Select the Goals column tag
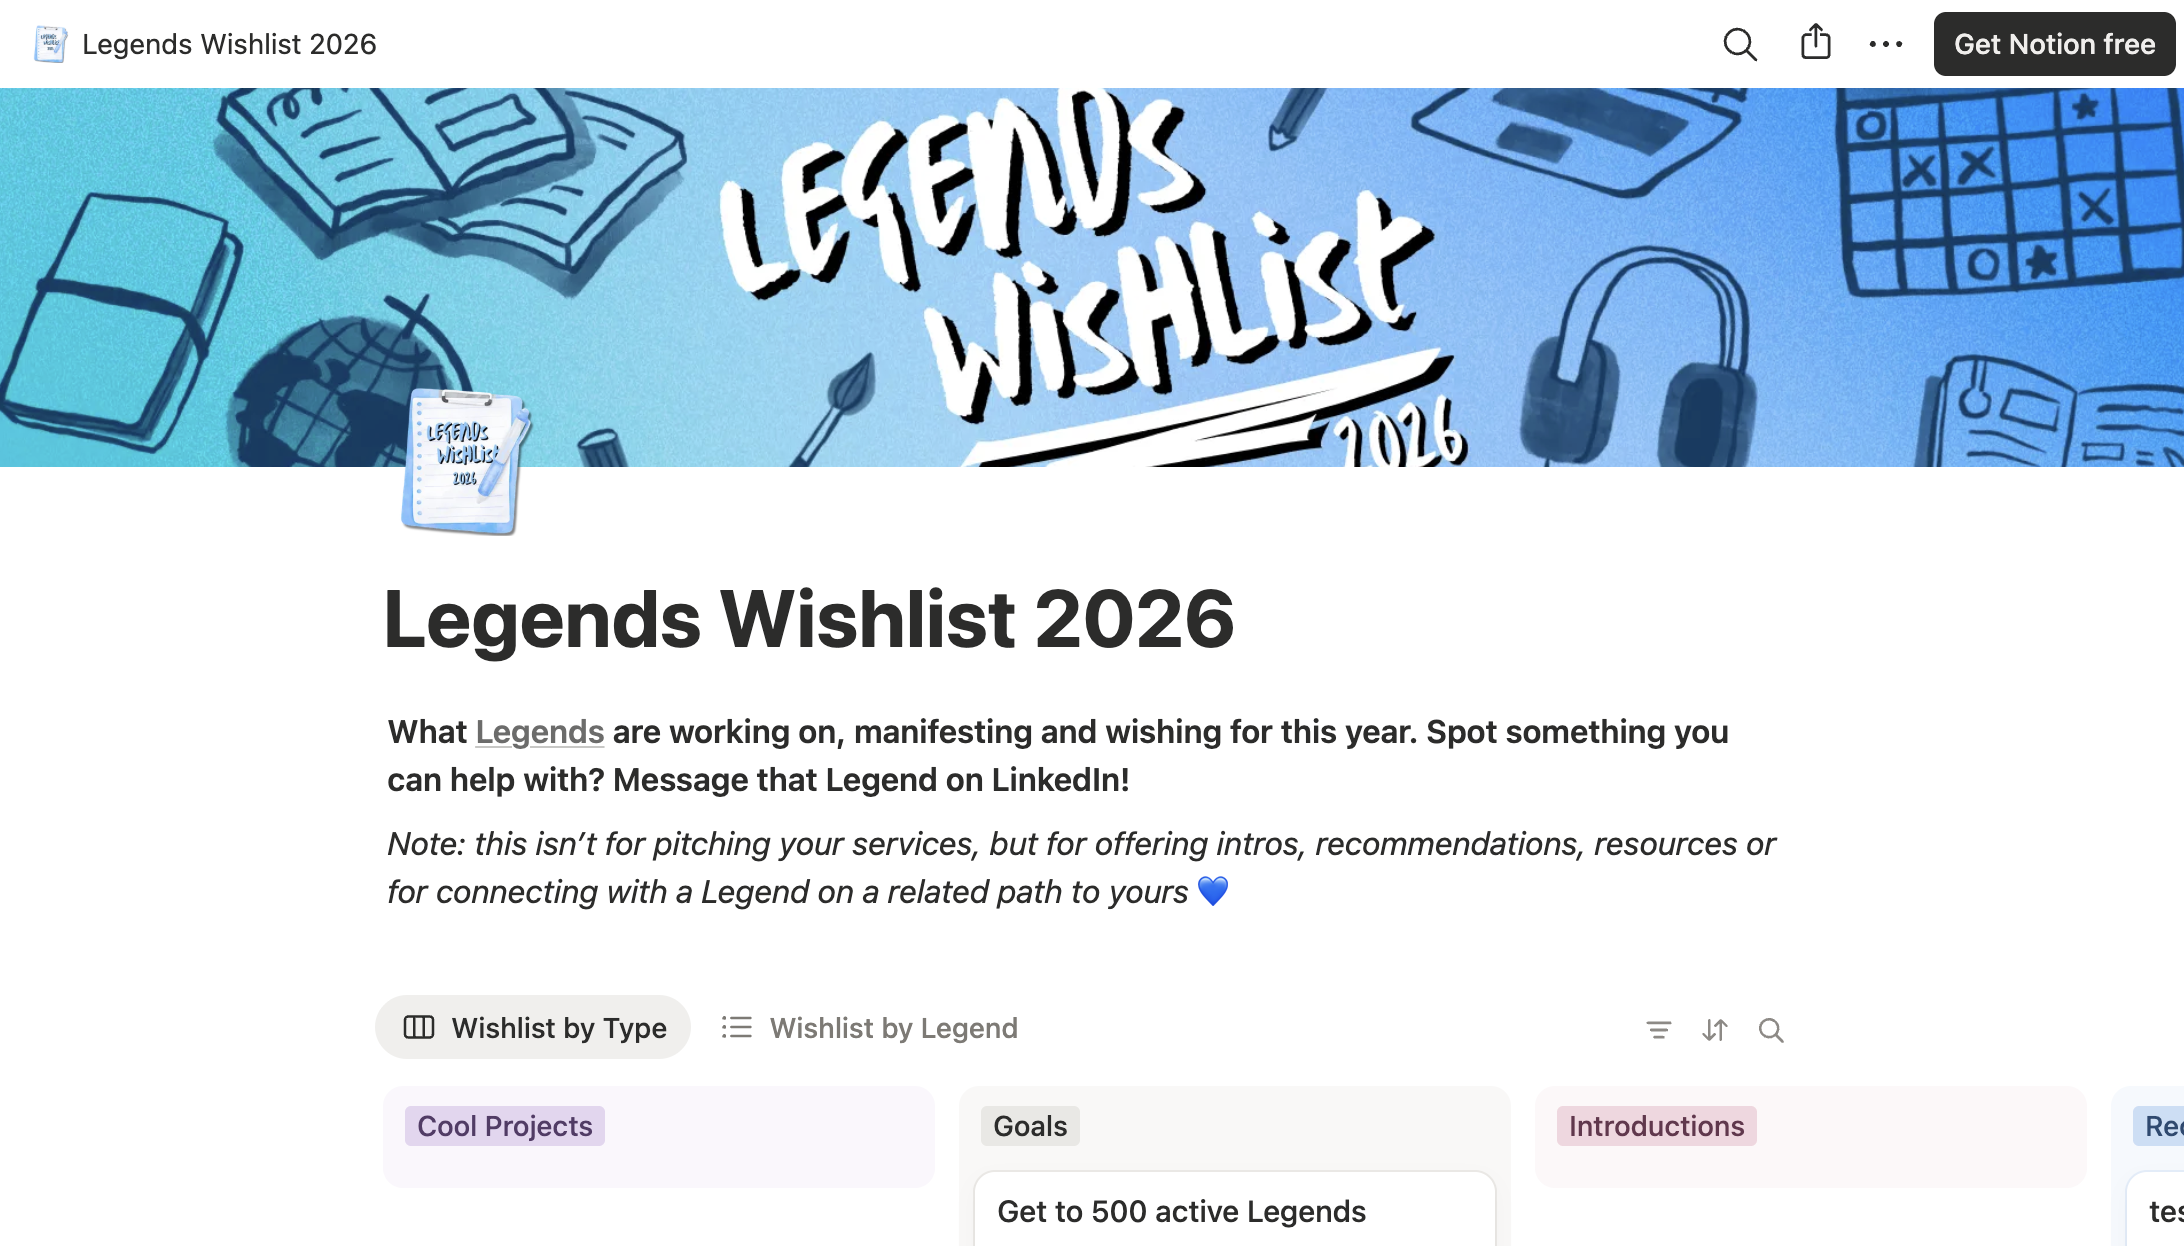2184x1246 pixels. tap(1030, 1126)
